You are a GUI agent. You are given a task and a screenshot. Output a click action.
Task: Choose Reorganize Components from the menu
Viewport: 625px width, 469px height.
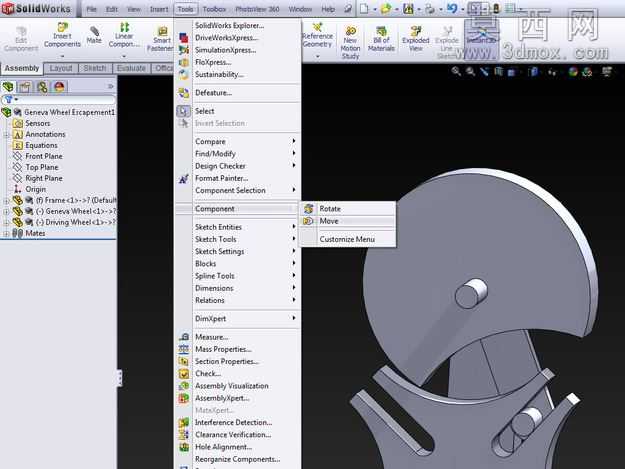pyautogui.click(x=238, y=459)
